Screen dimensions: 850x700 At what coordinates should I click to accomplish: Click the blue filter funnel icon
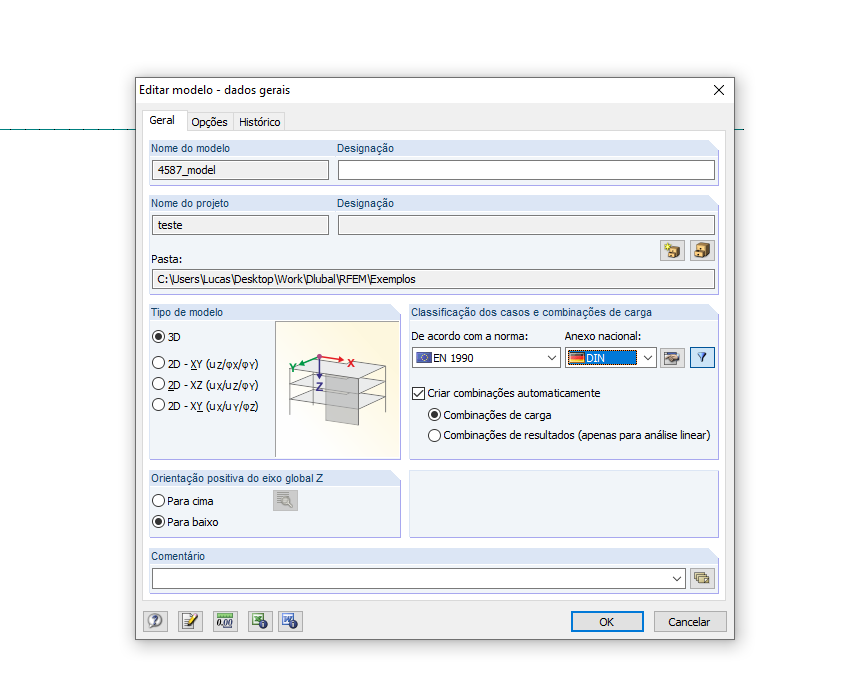point(702,358)
